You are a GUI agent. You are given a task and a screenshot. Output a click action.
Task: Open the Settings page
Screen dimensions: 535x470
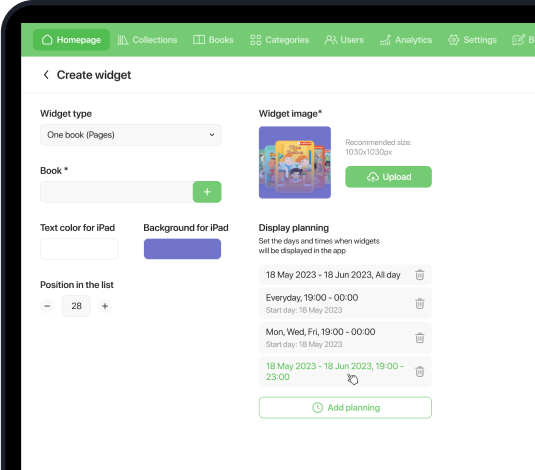472,40
